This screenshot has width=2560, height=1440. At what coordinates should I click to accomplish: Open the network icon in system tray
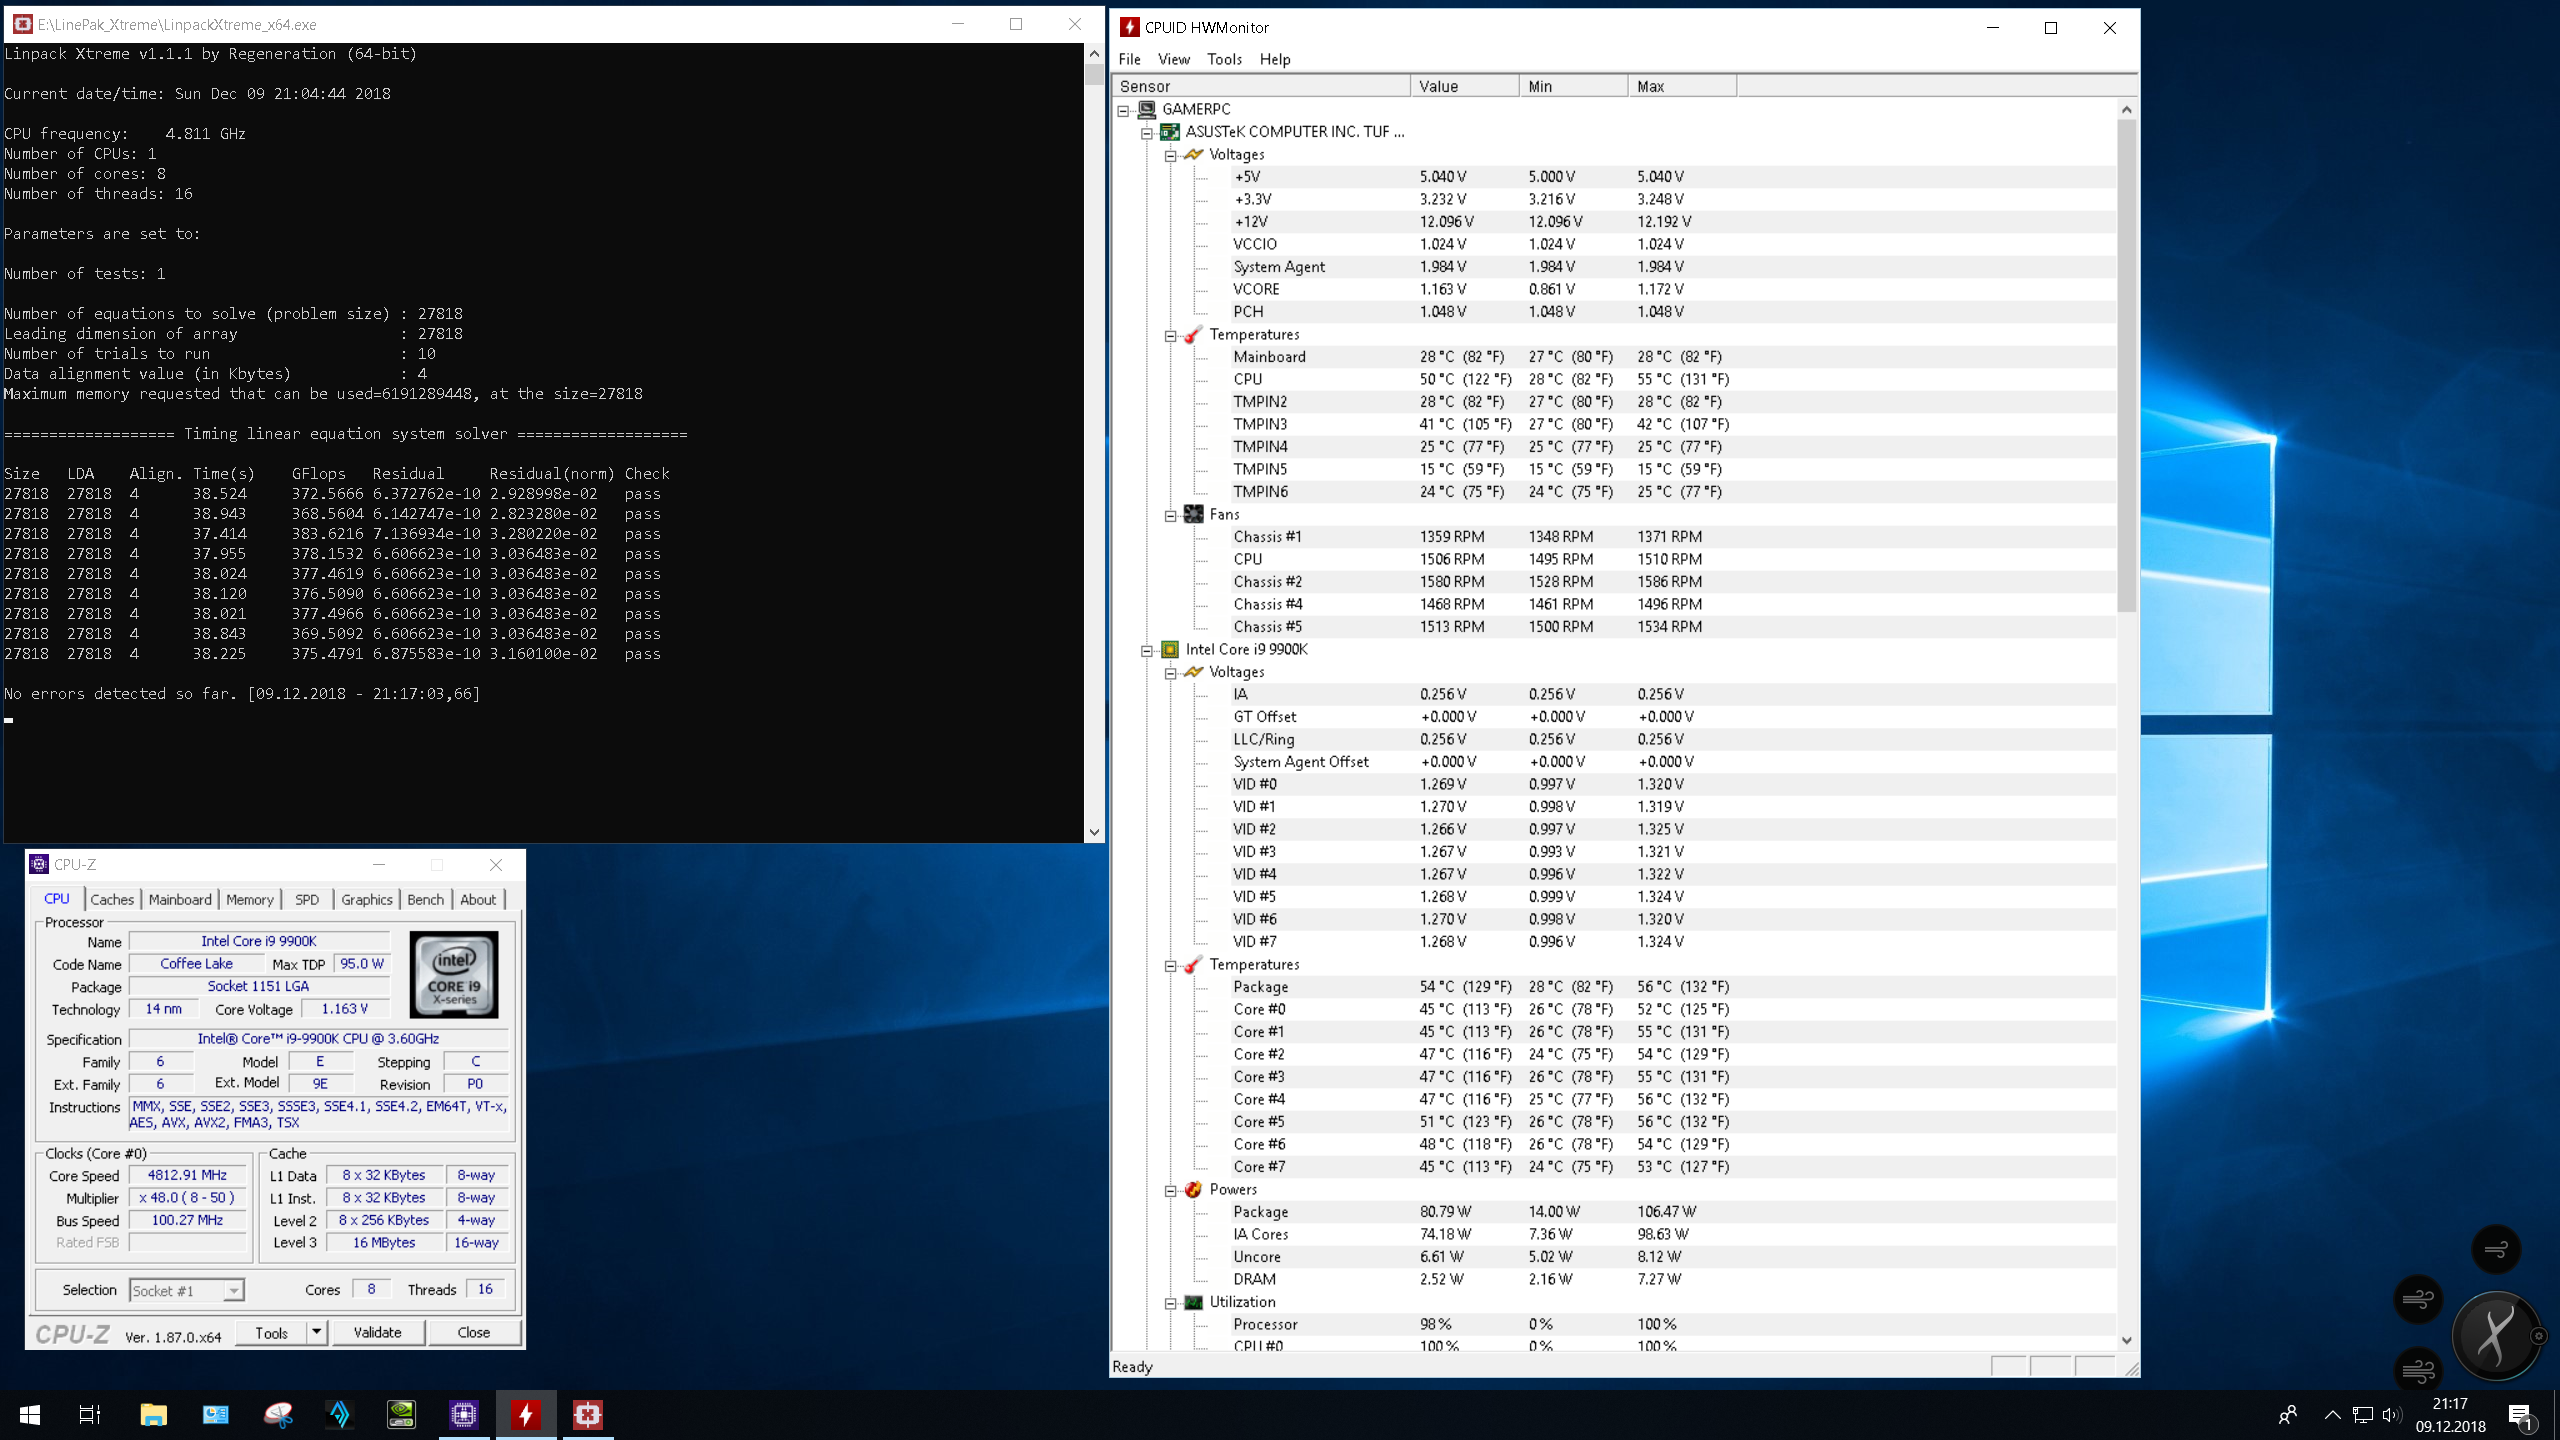click(x=2362, y=1415)
